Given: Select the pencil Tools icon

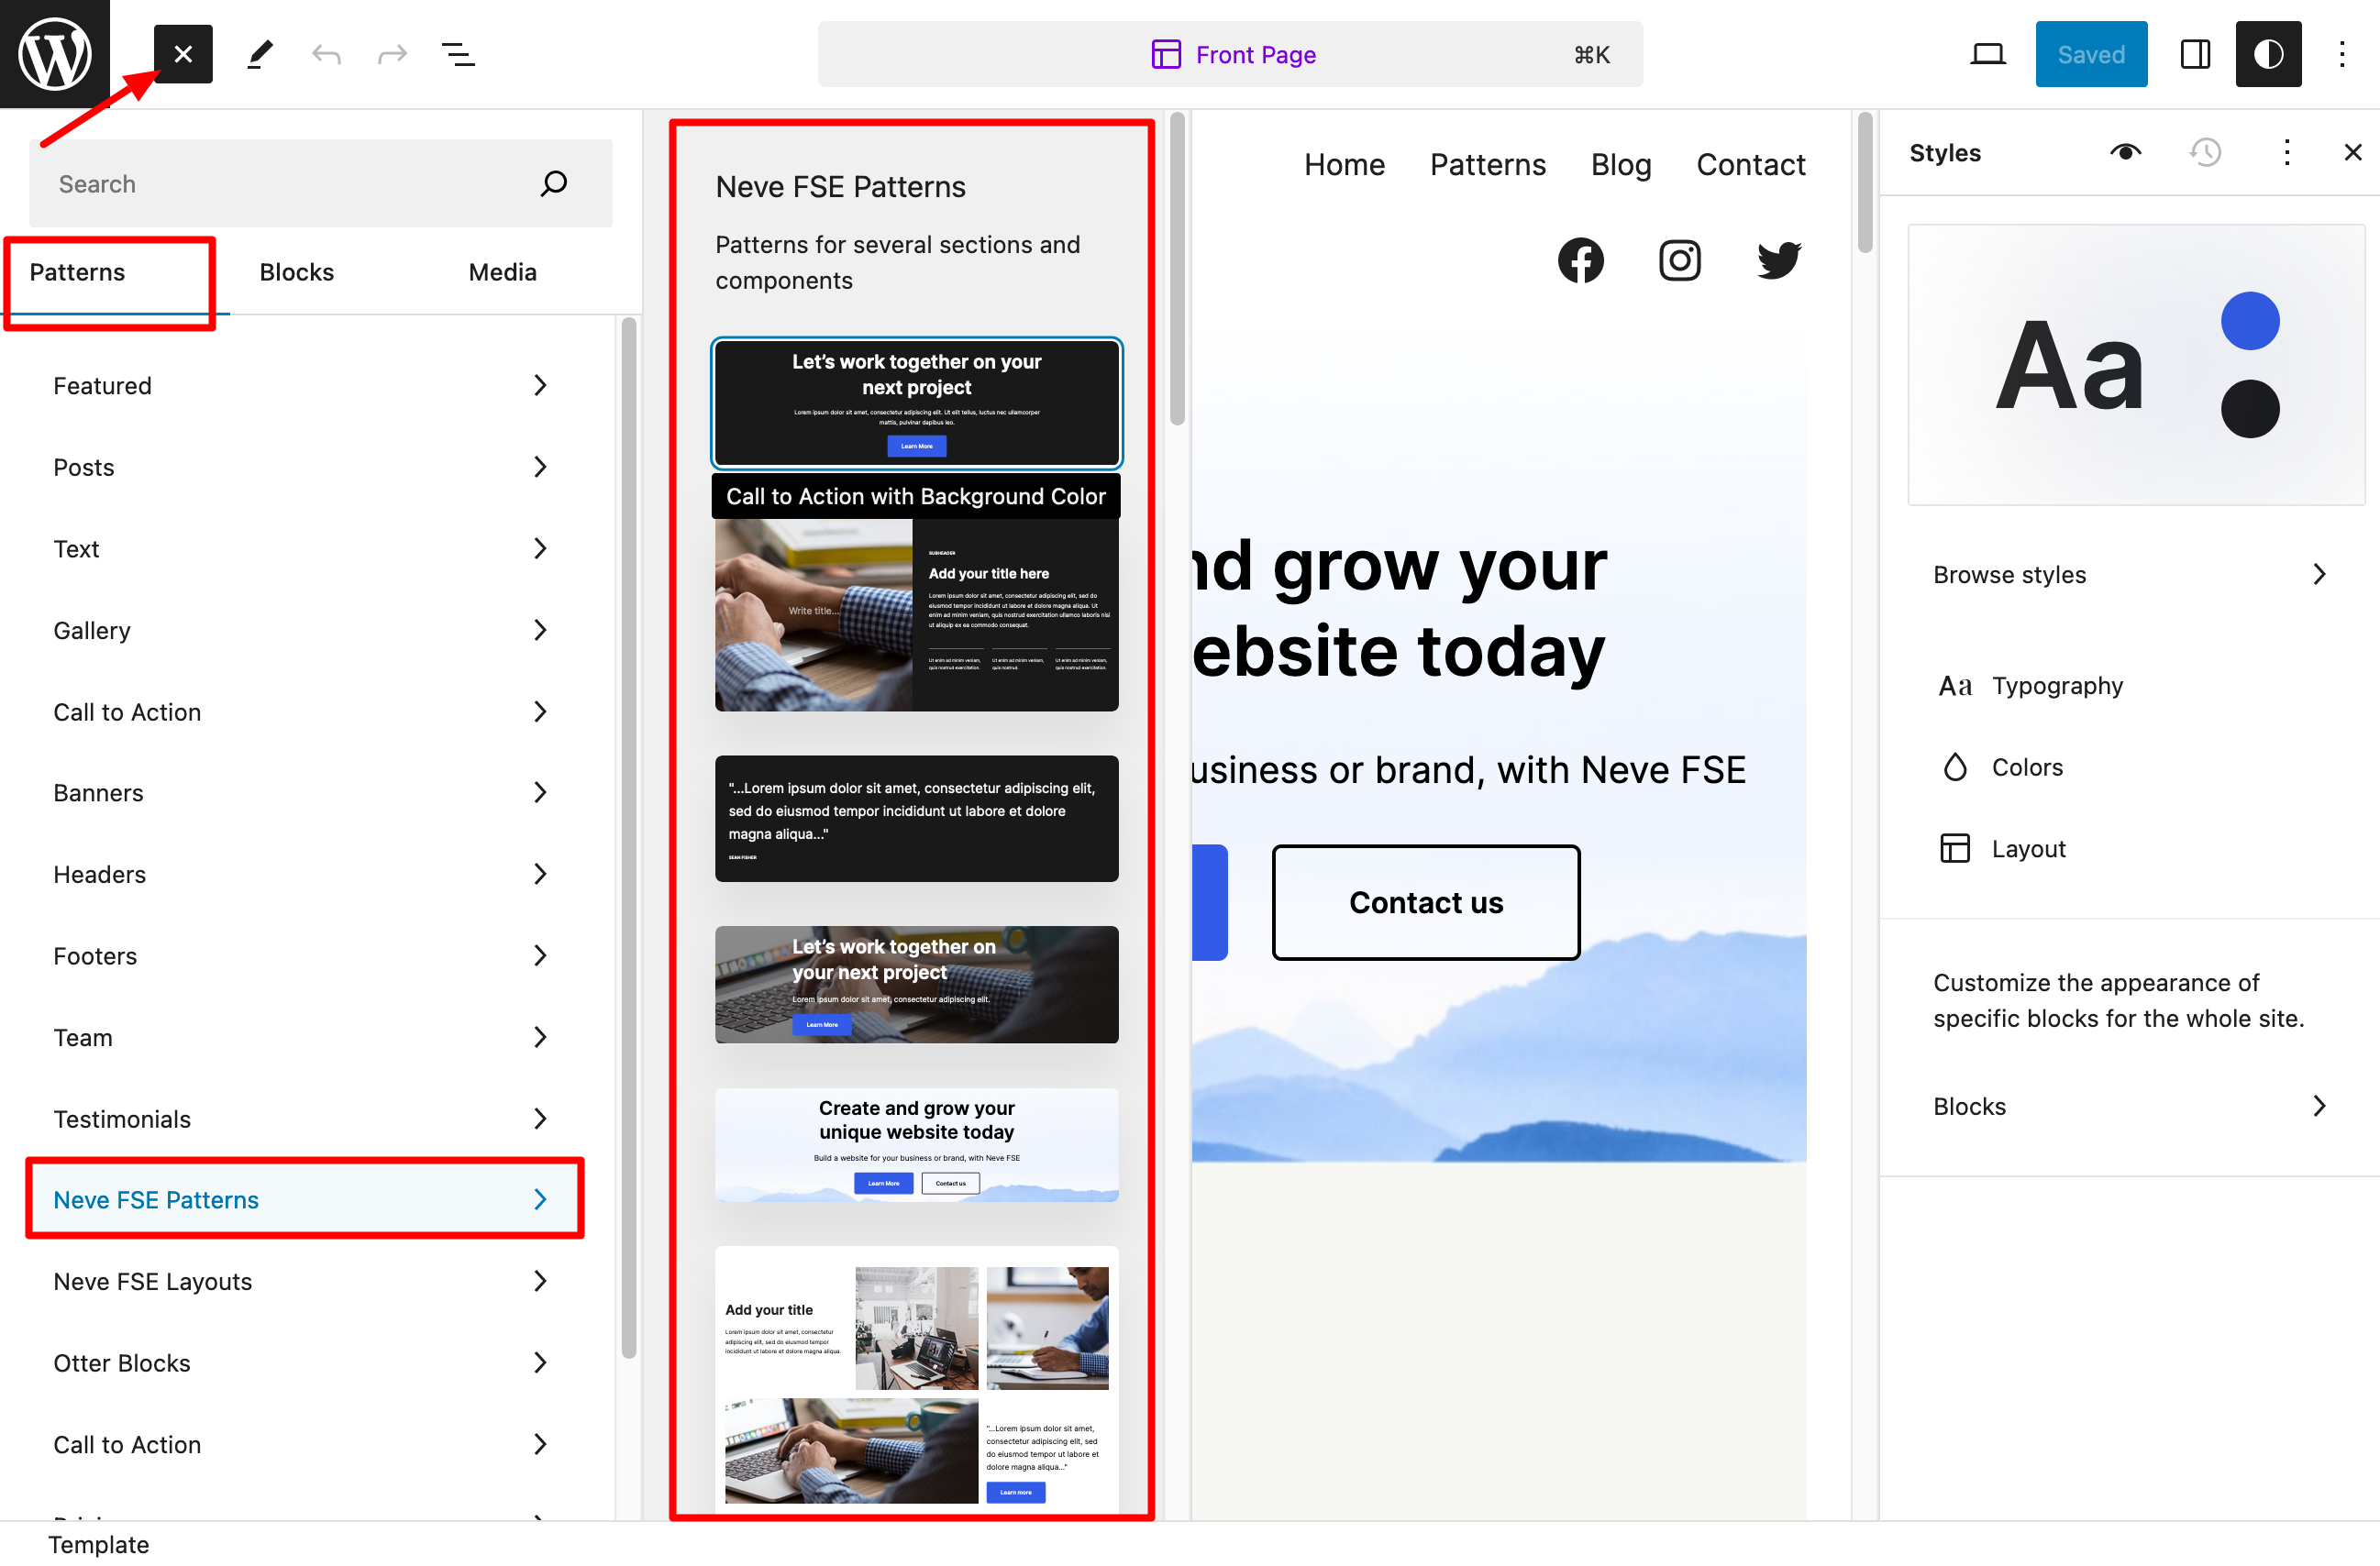Looking at the screenshot, I should pos(260,54).
